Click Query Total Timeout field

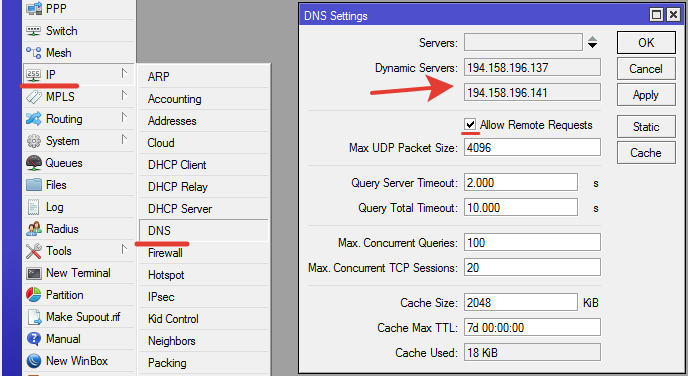[x=521, y=207]
